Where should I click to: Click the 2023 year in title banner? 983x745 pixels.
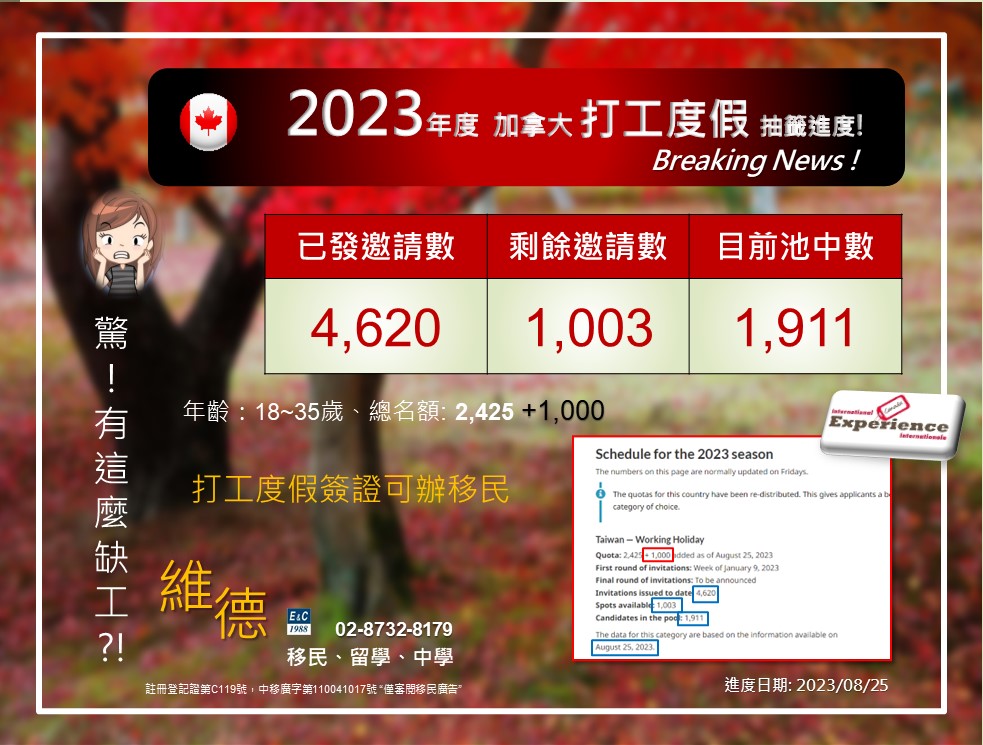[355, 114]
